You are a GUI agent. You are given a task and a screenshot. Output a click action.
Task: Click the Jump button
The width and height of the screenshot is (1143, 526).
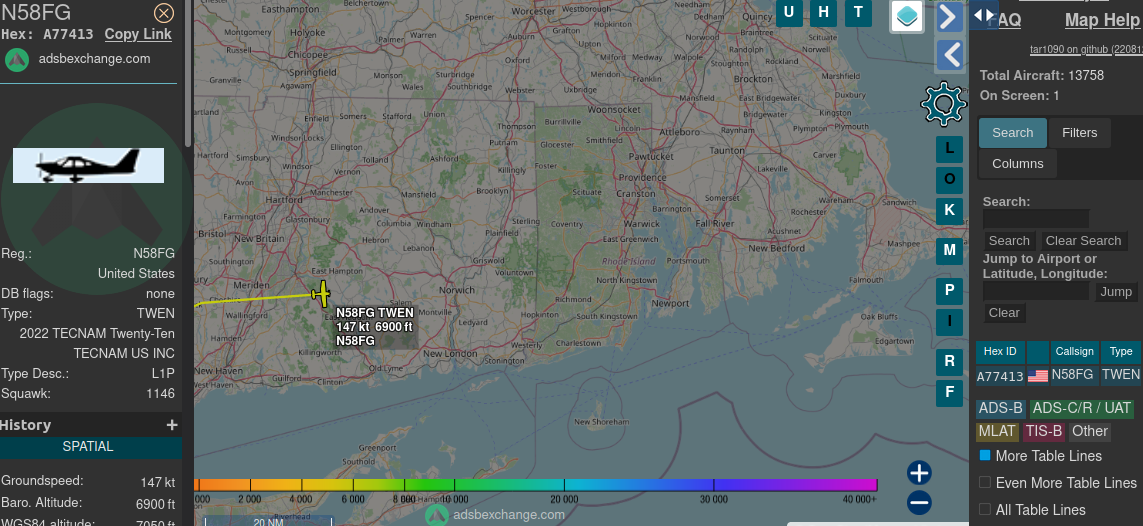[x=1116, y=292]
